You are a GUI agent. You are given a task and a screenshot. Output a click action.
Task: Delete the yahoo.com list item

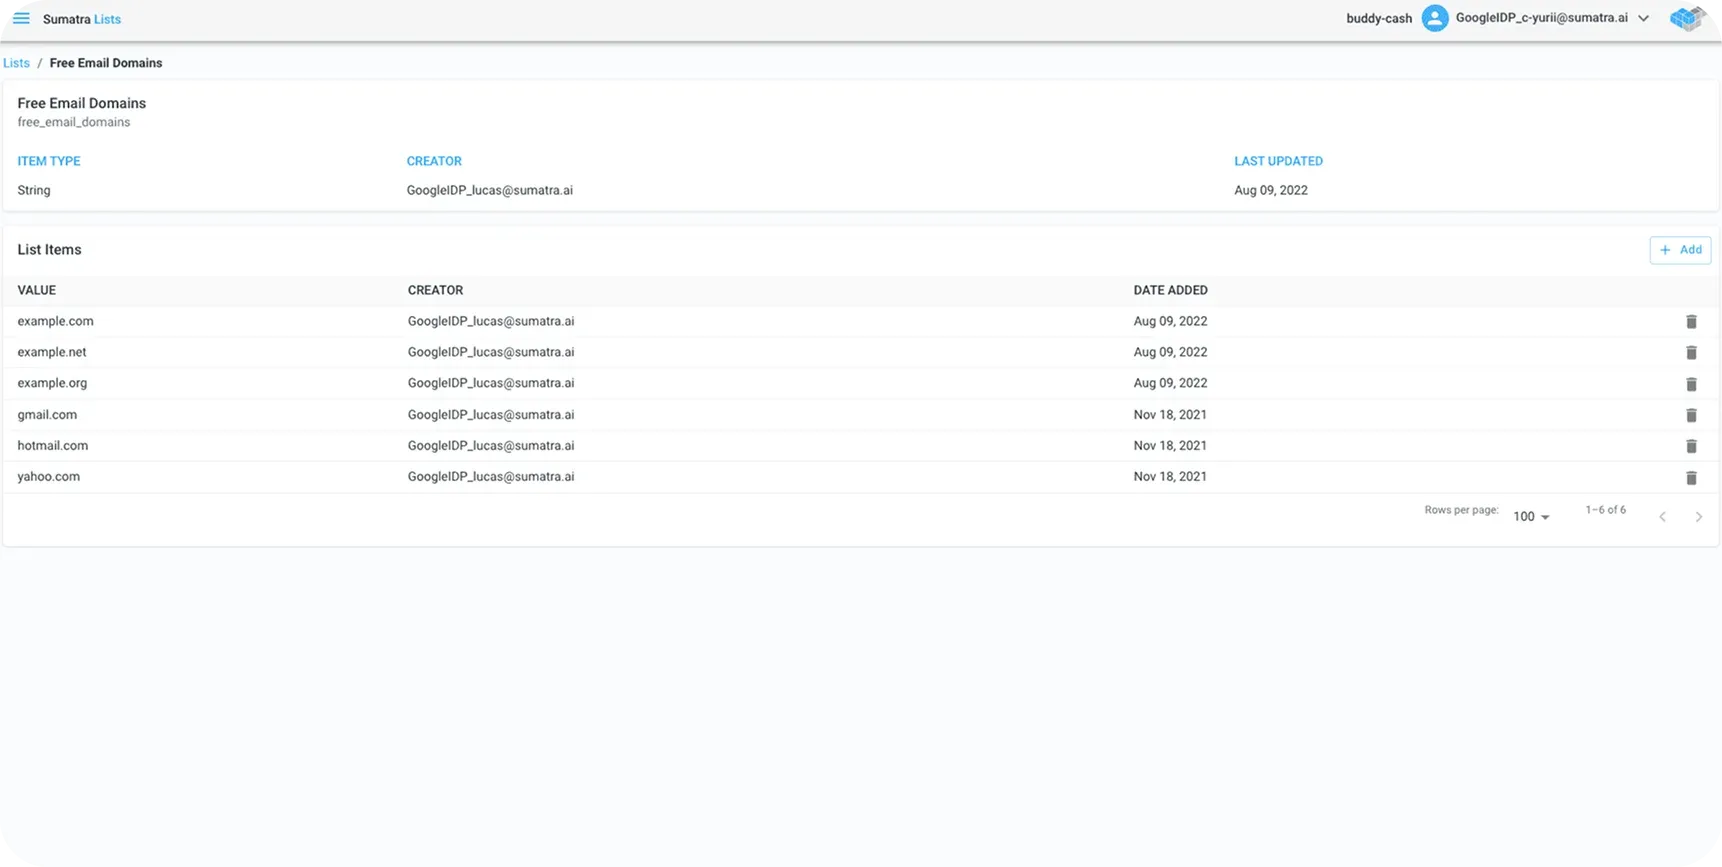coord(1691,478)
